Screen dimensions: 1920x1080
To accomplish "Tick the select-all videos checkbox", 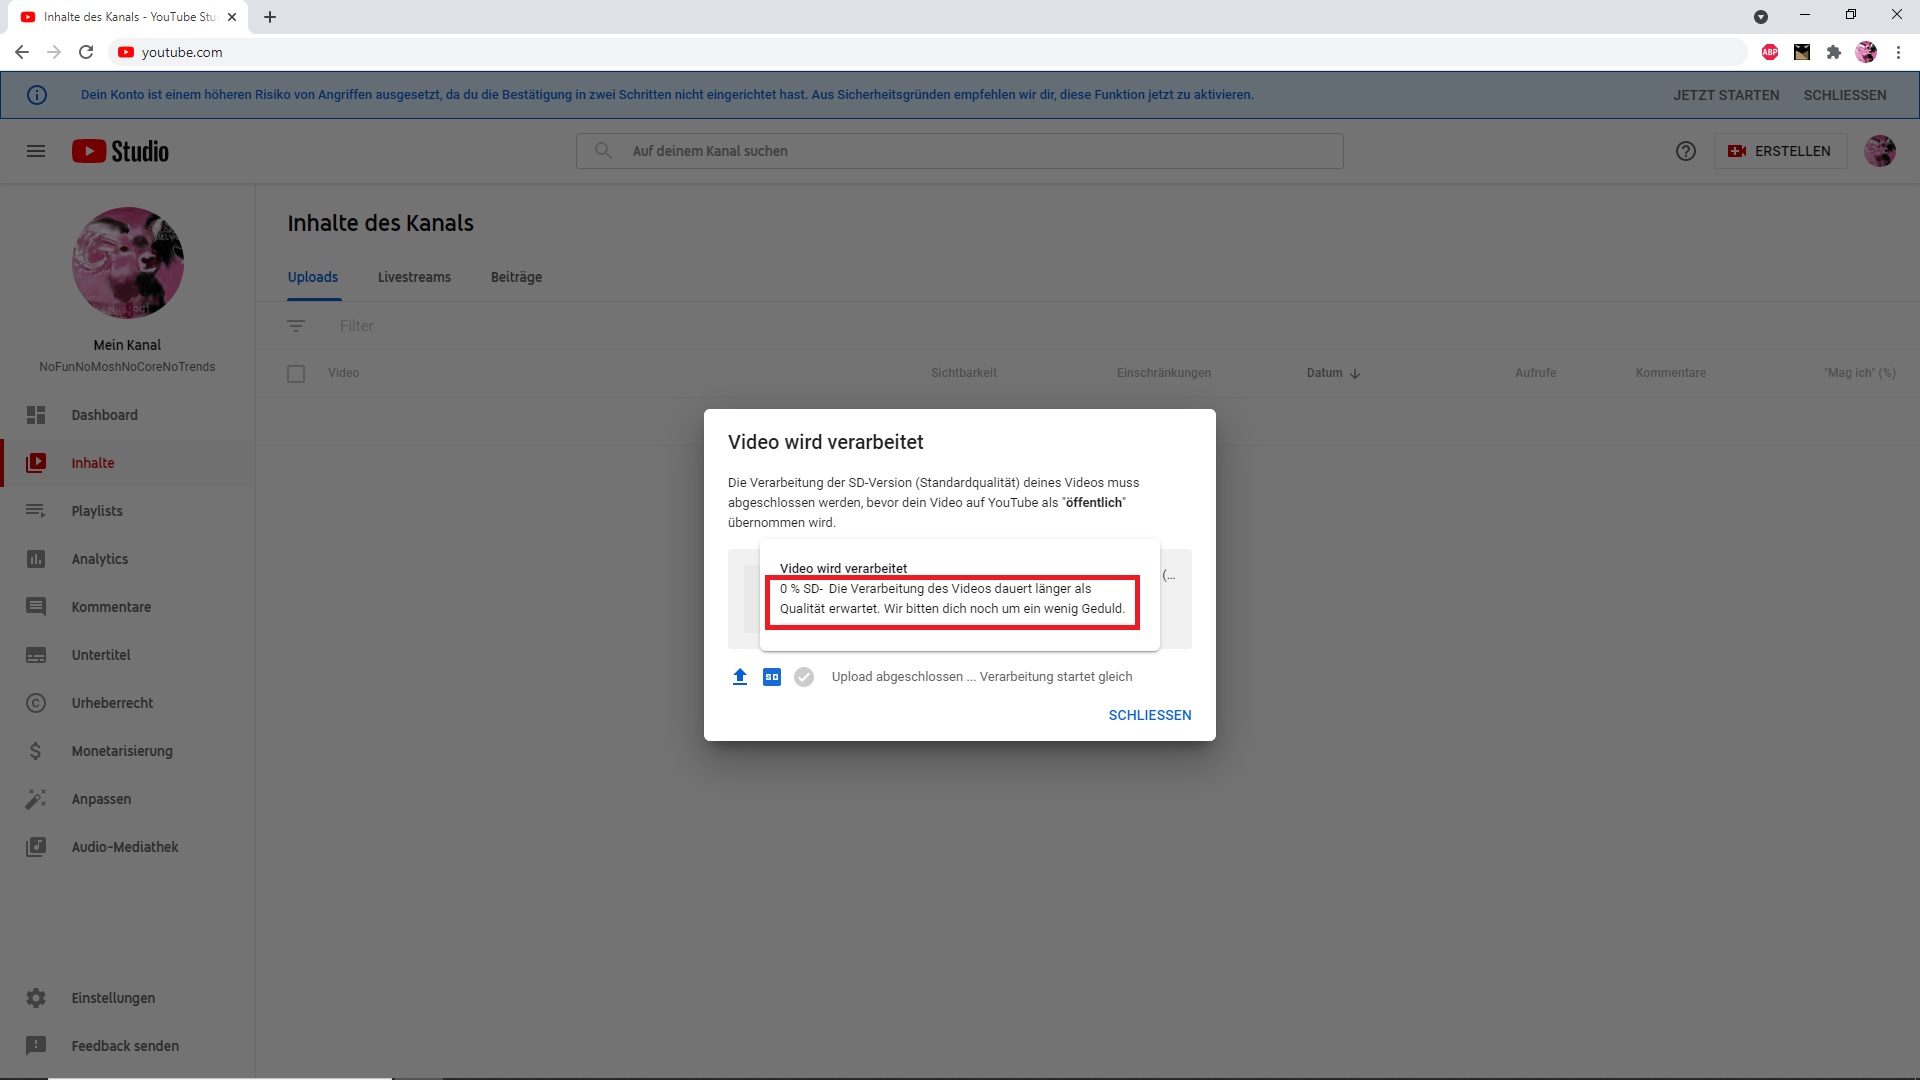I will [296, 374].
